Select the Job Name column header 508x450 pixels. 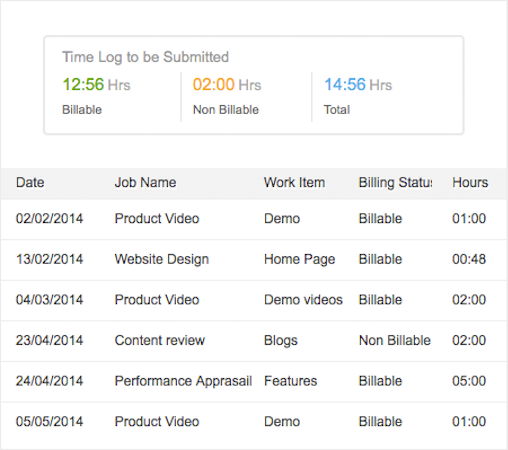click(x=145, y=182)
